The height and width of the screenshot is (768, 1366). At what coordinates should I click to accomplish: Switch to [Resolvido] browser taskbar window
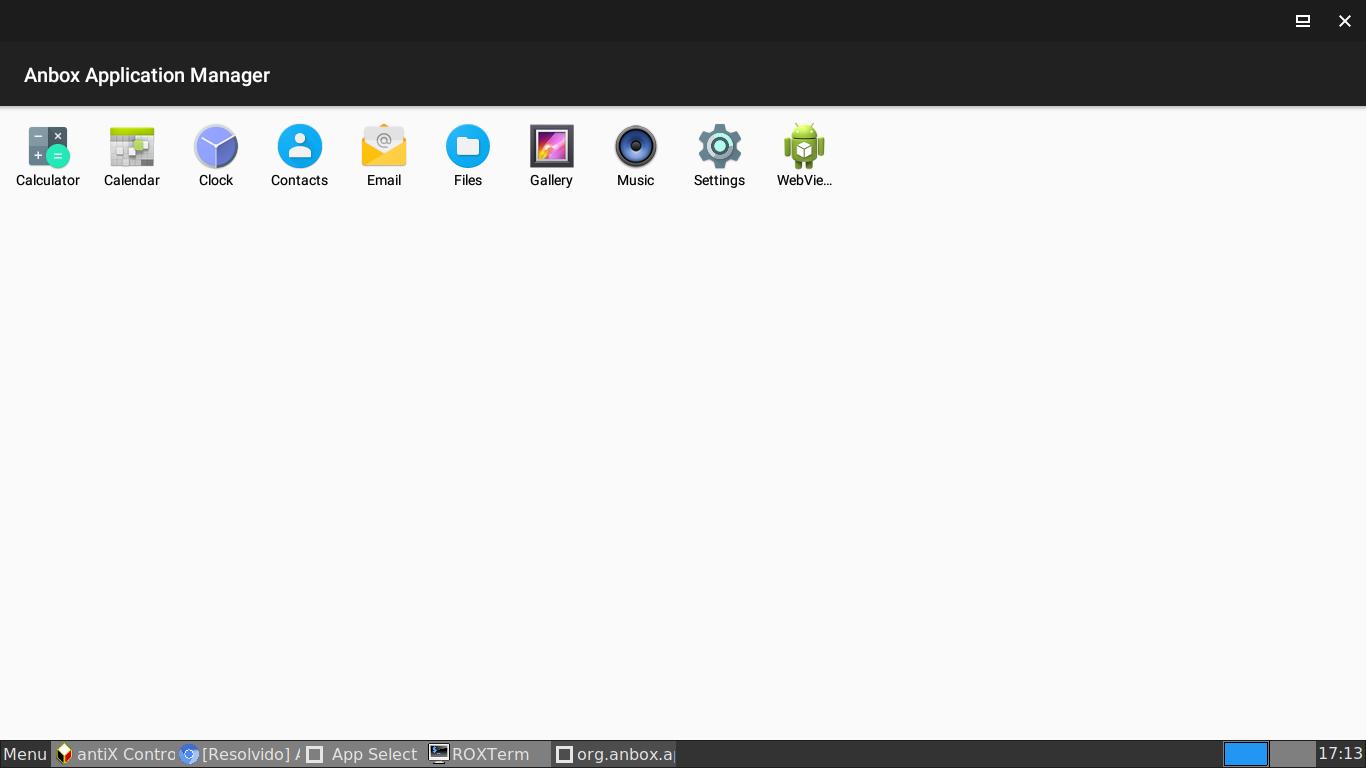point(239,754)
